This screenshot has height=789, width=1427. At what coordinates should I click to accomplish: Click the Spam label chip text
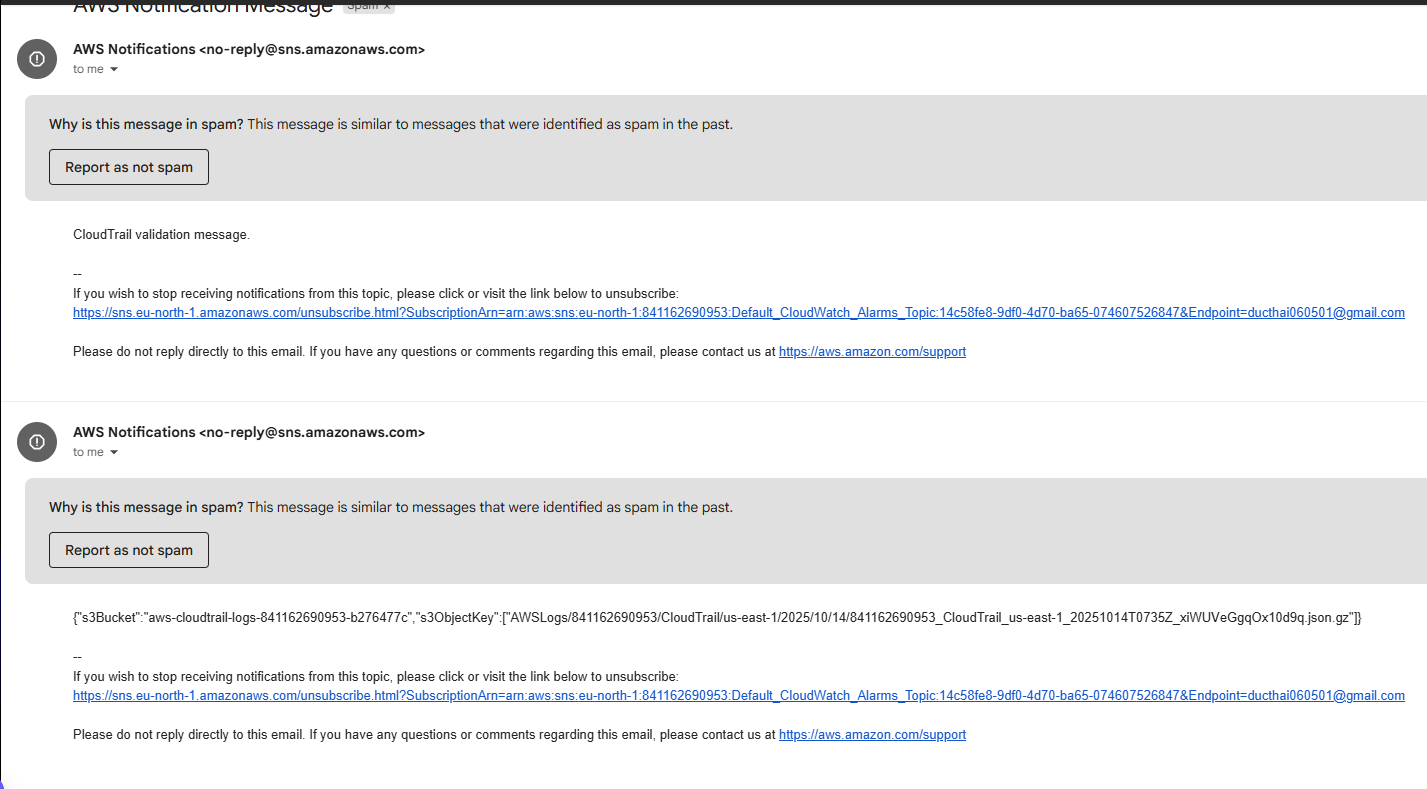tap(362, 6)
